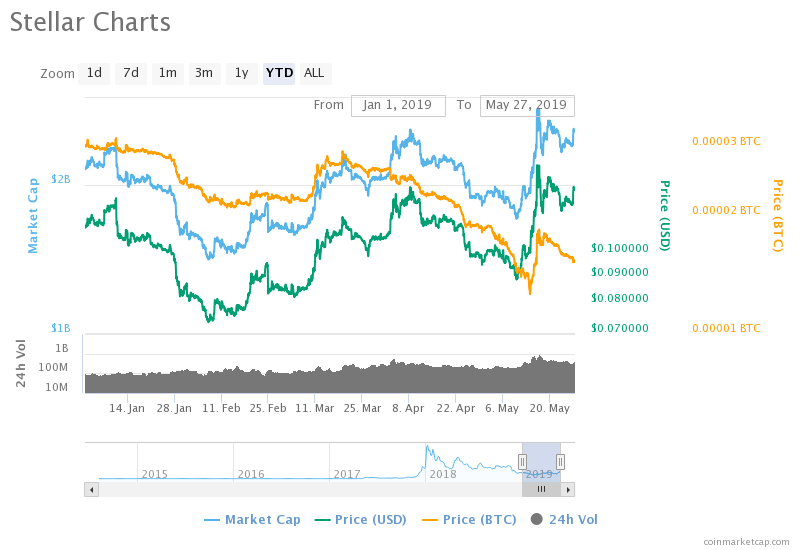This screenshot has height=550, width=800.
Task: Select the 3m zoom range
Action: [204, 73]
